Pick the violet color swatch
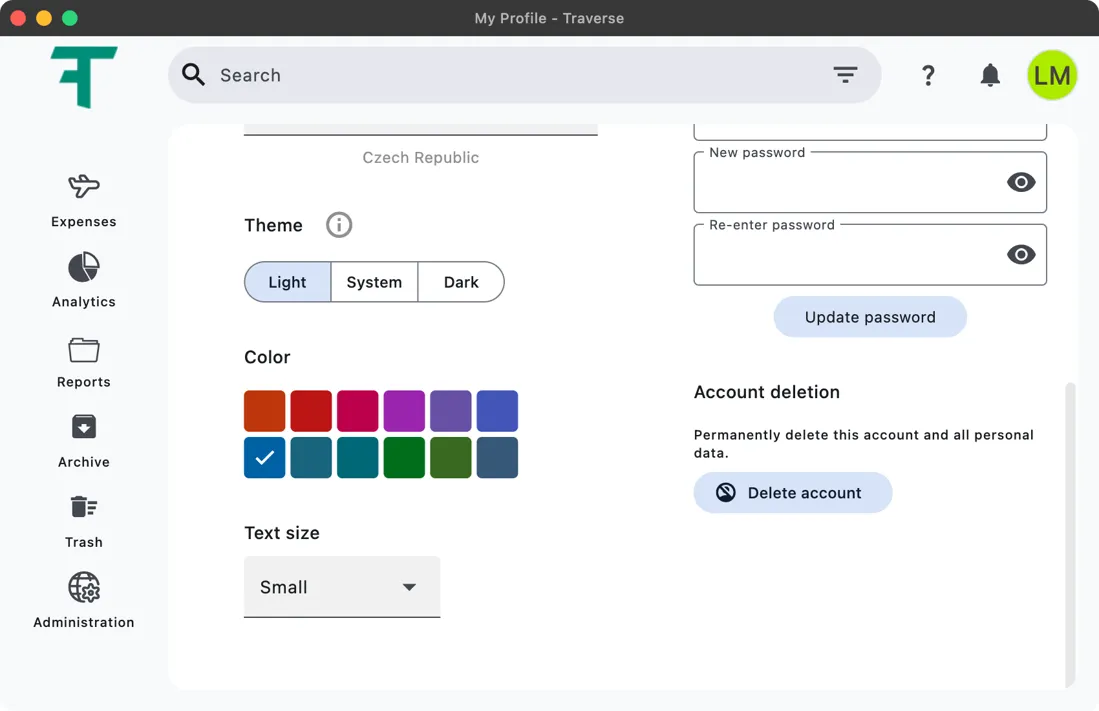 click(451, 411)
